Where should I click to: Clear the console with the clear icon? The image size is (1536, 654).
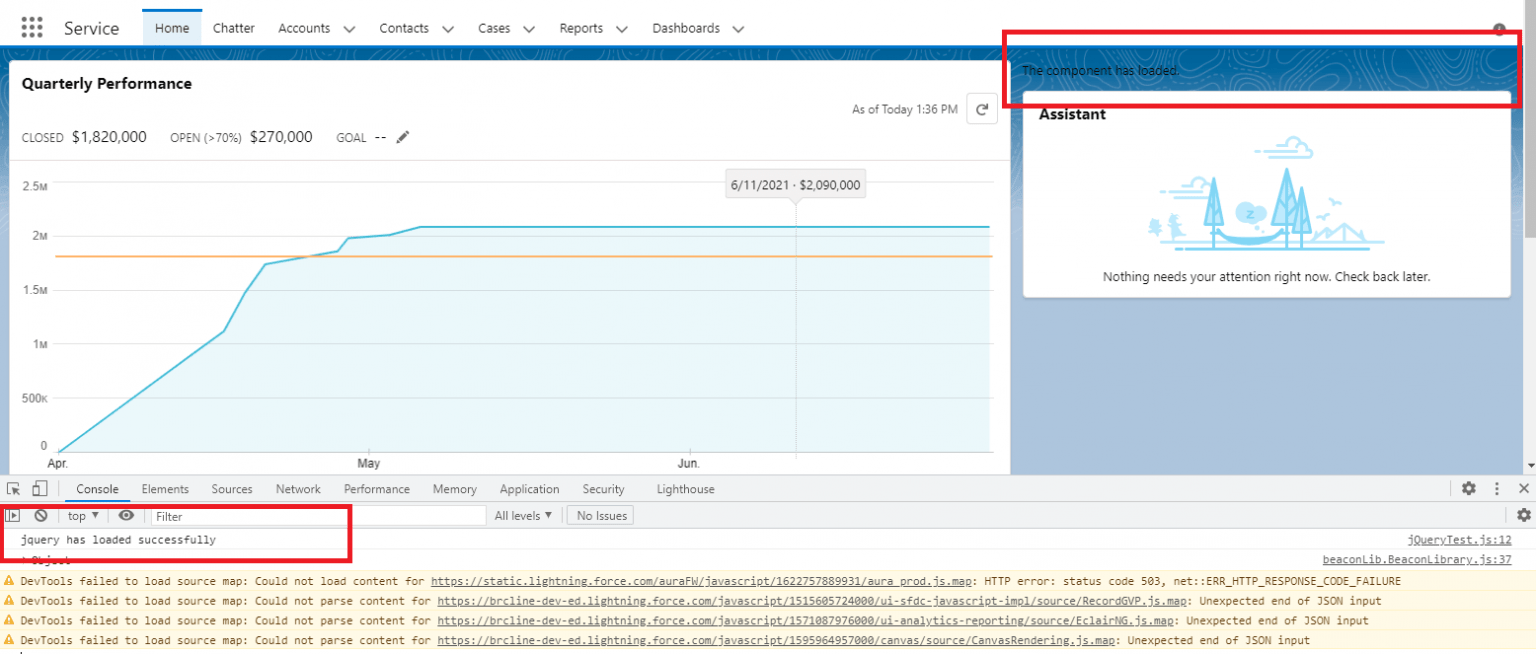pos(41,516)
